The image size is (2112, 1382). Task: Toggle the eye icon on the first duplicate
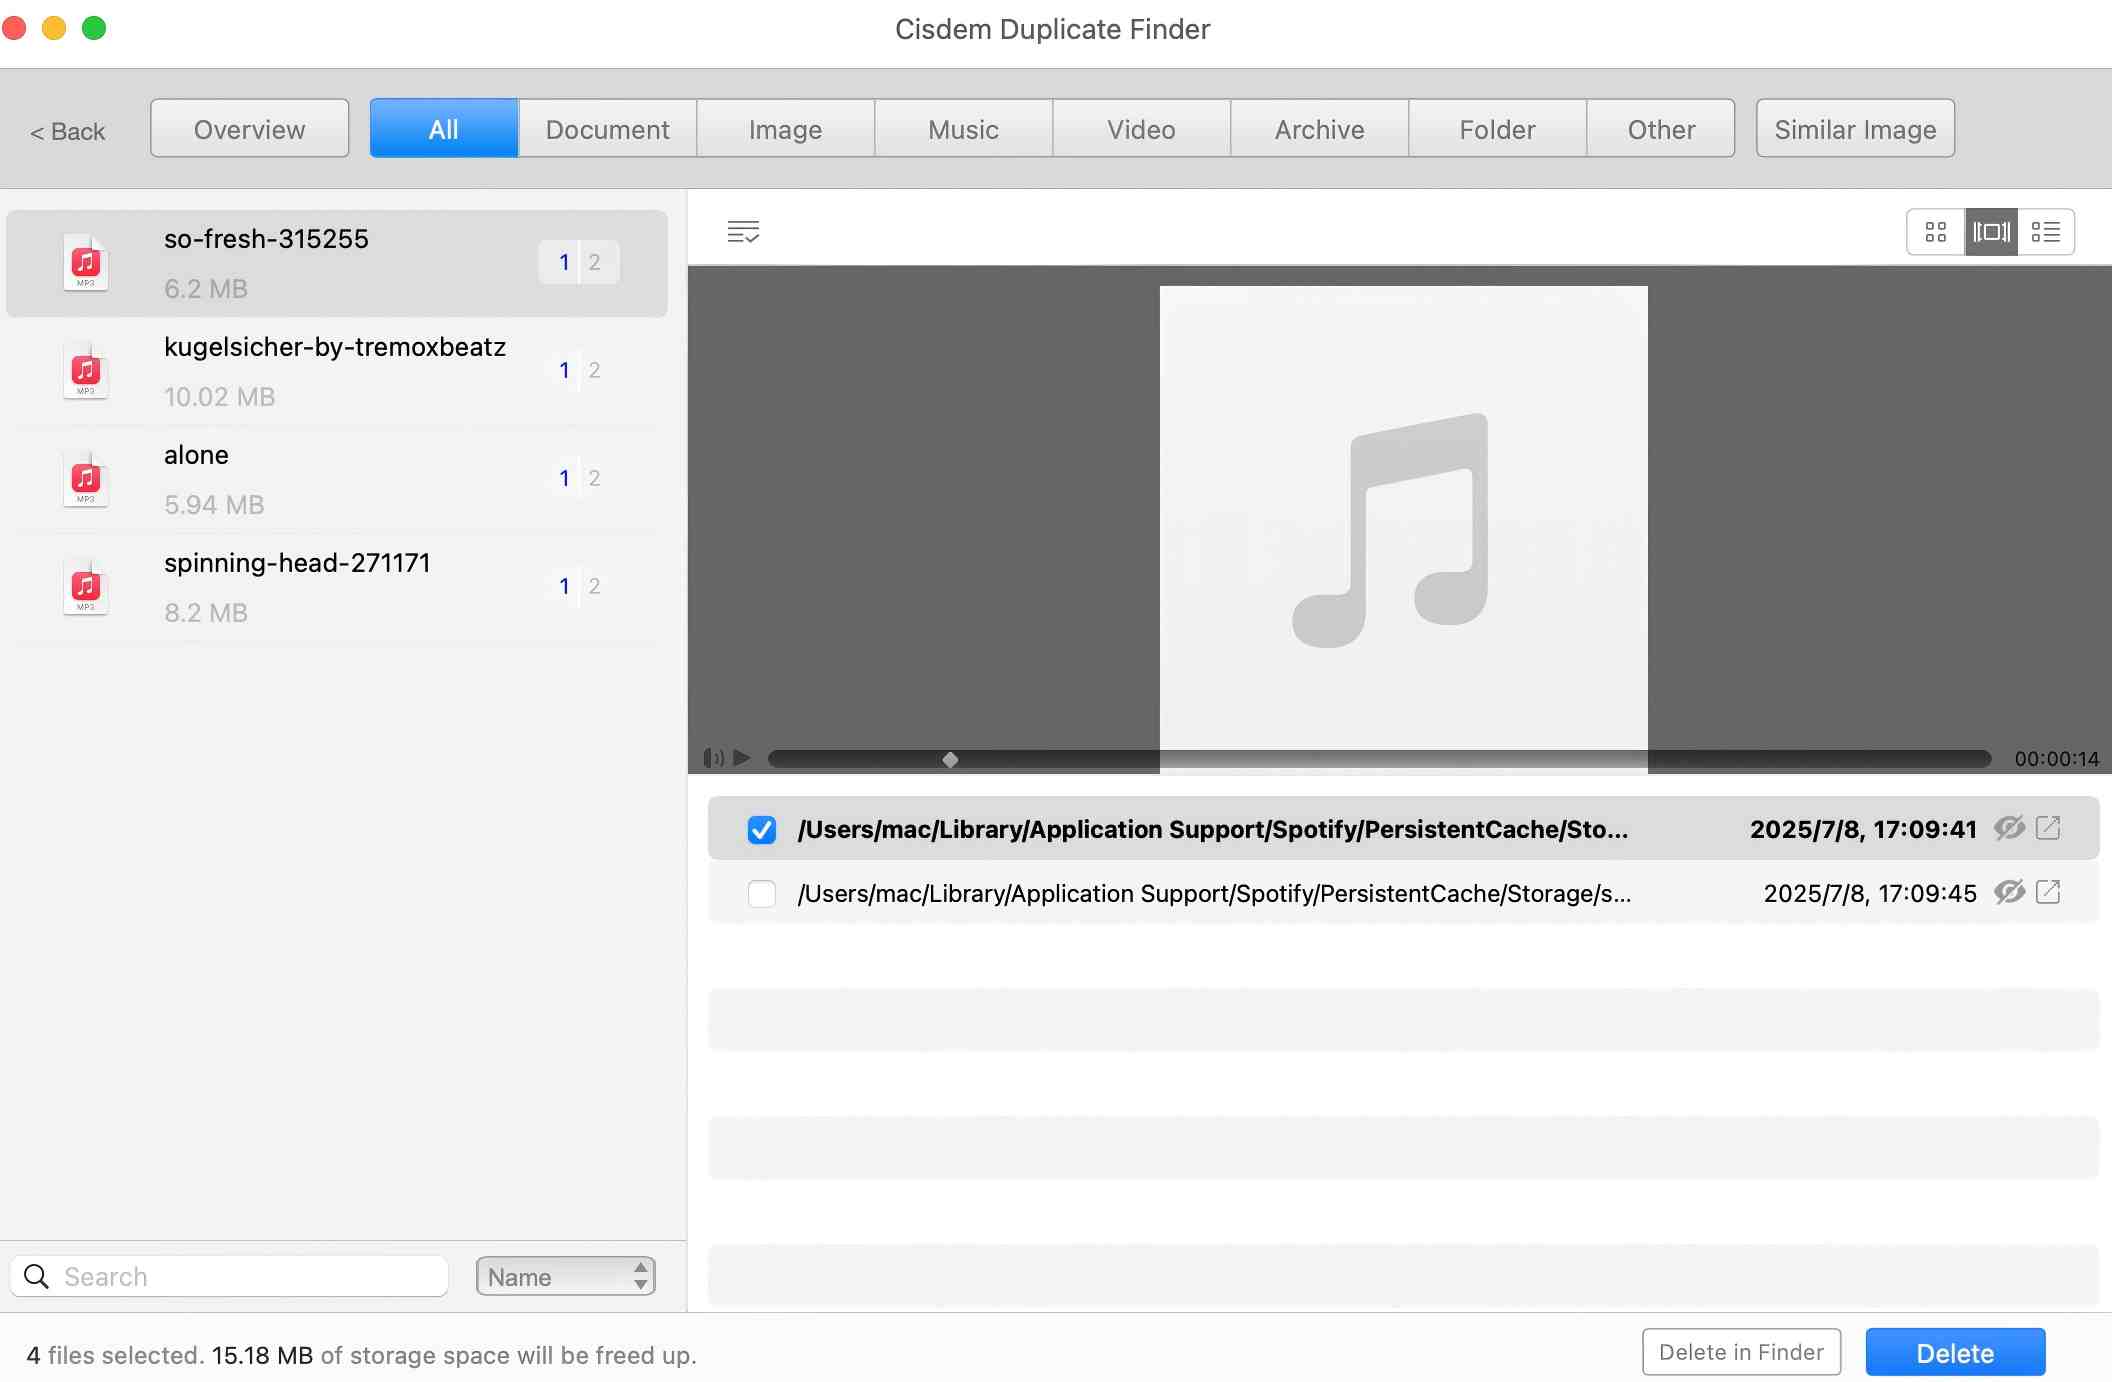coord(2010,828)
